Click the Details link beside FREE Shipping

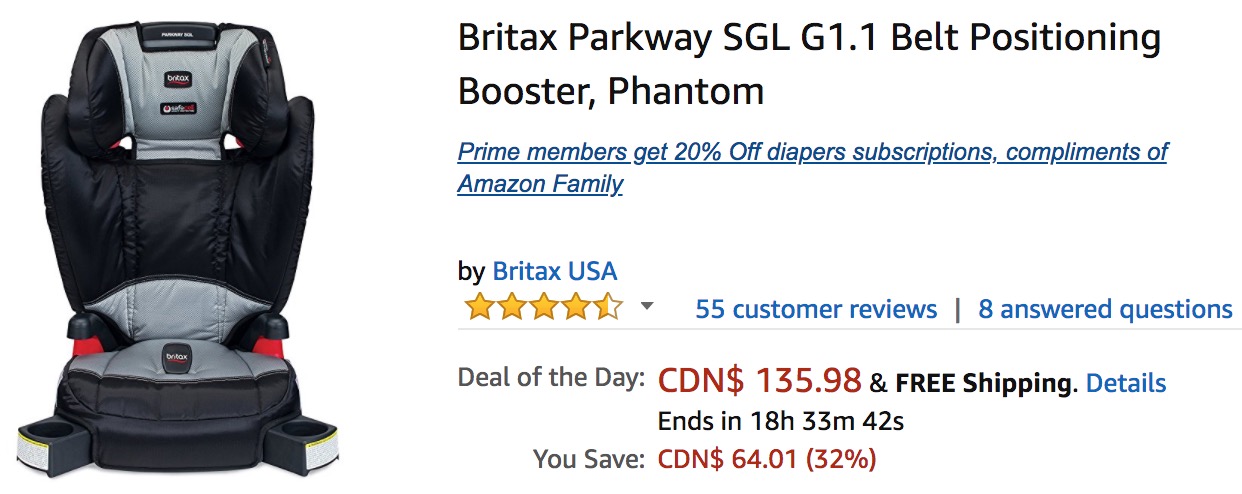coord(1125,383)
